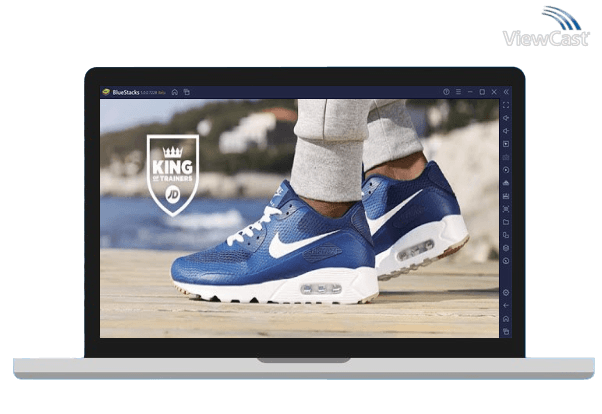Click the home icon in title bar
This screenshot has width=602, height=414.
(175, 92)
